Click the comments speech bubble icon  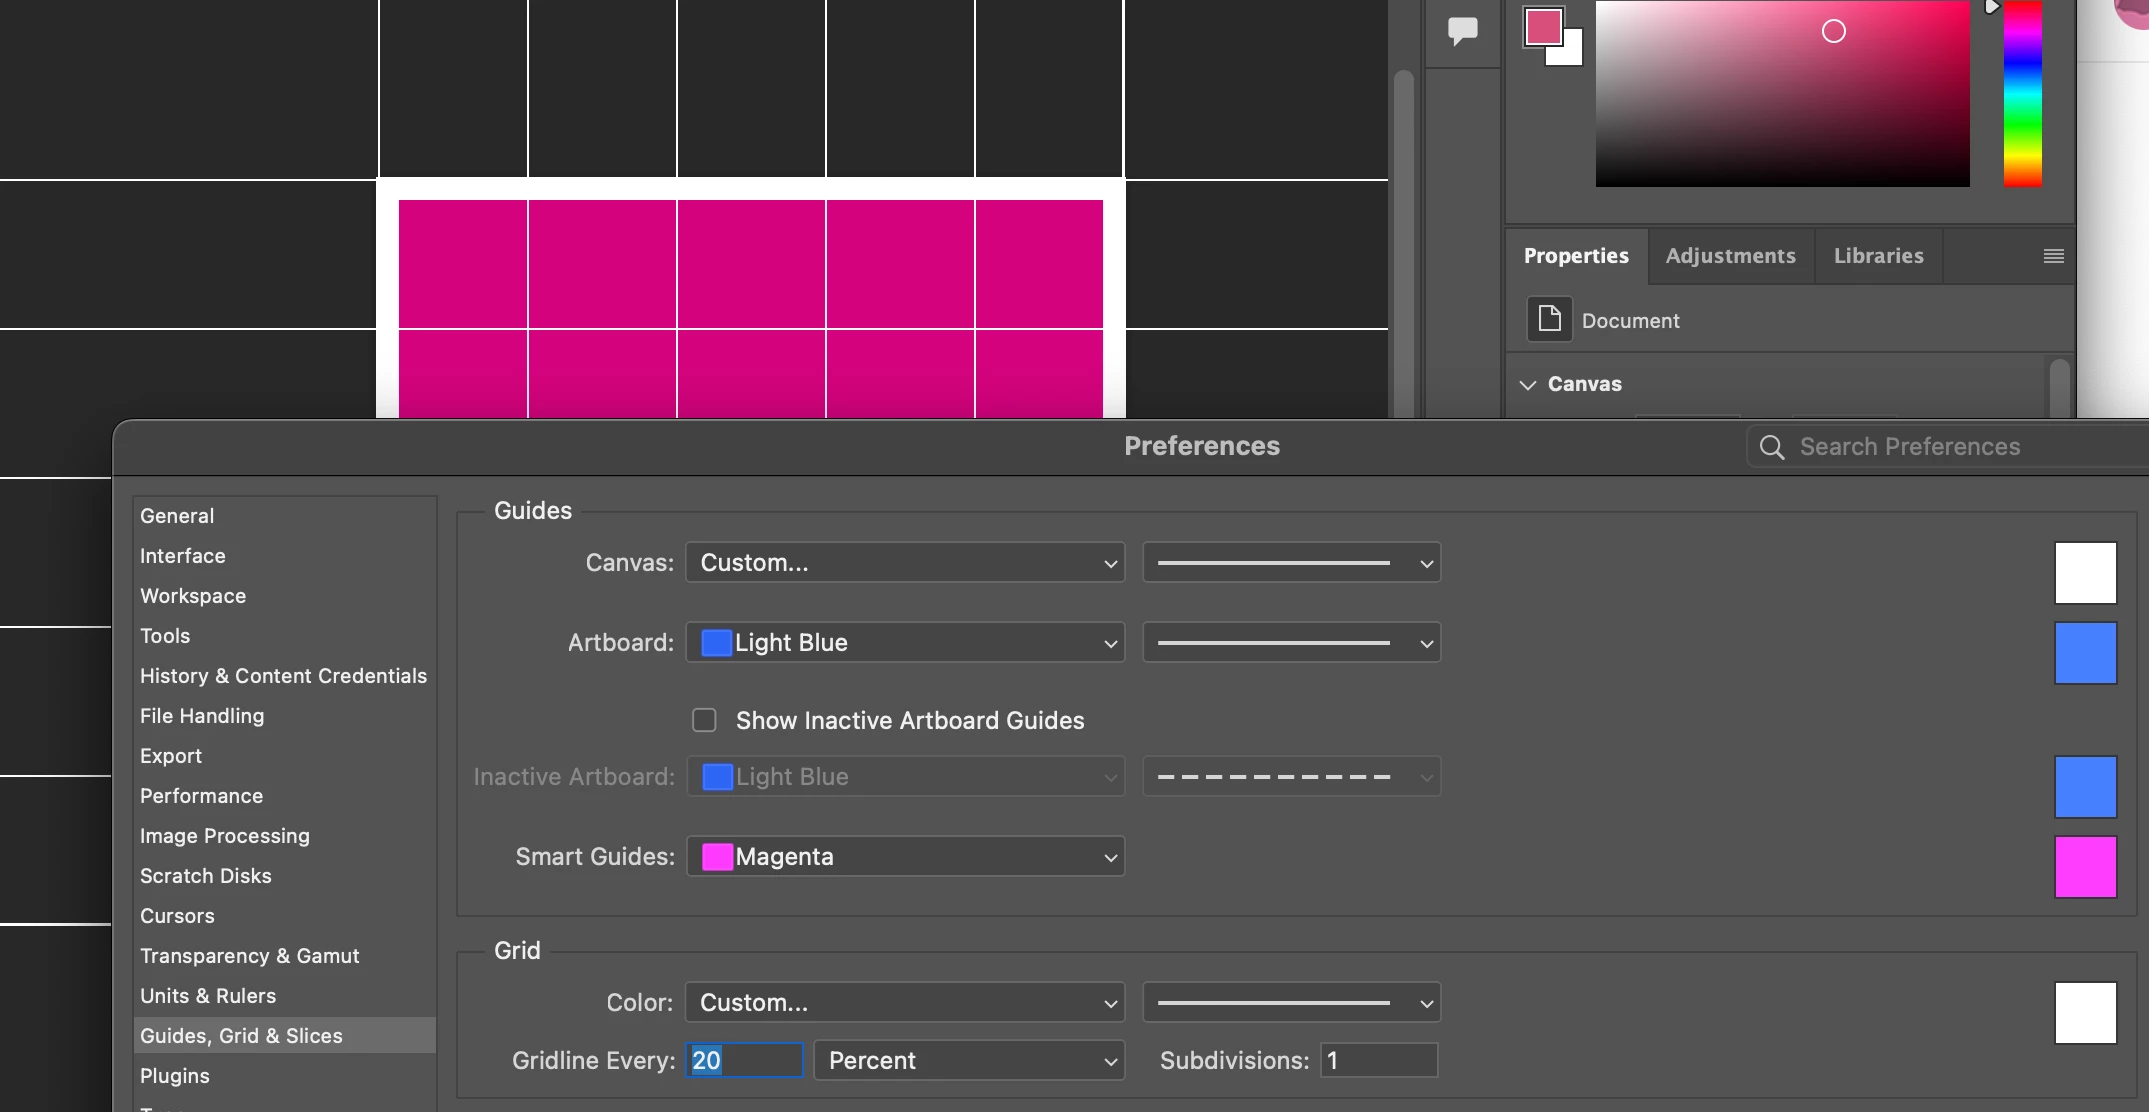[x=1462, y=30]
